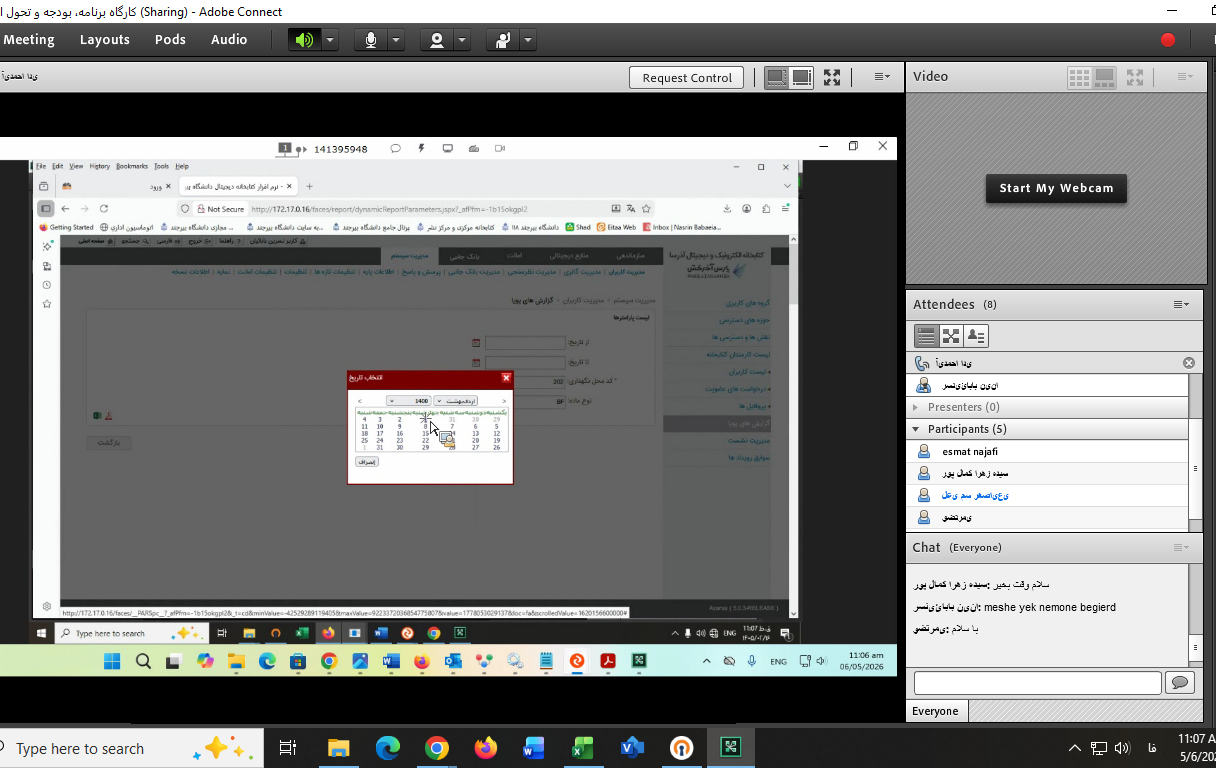
Task: Switch Video pod to filmstrip layout
Action: point(1104,77)
